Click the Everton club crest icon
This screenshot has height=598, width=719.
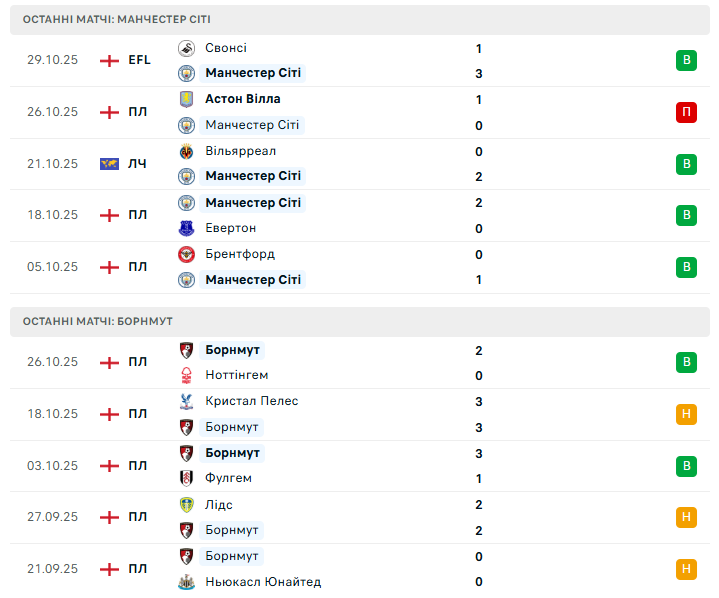click(186, 228)
